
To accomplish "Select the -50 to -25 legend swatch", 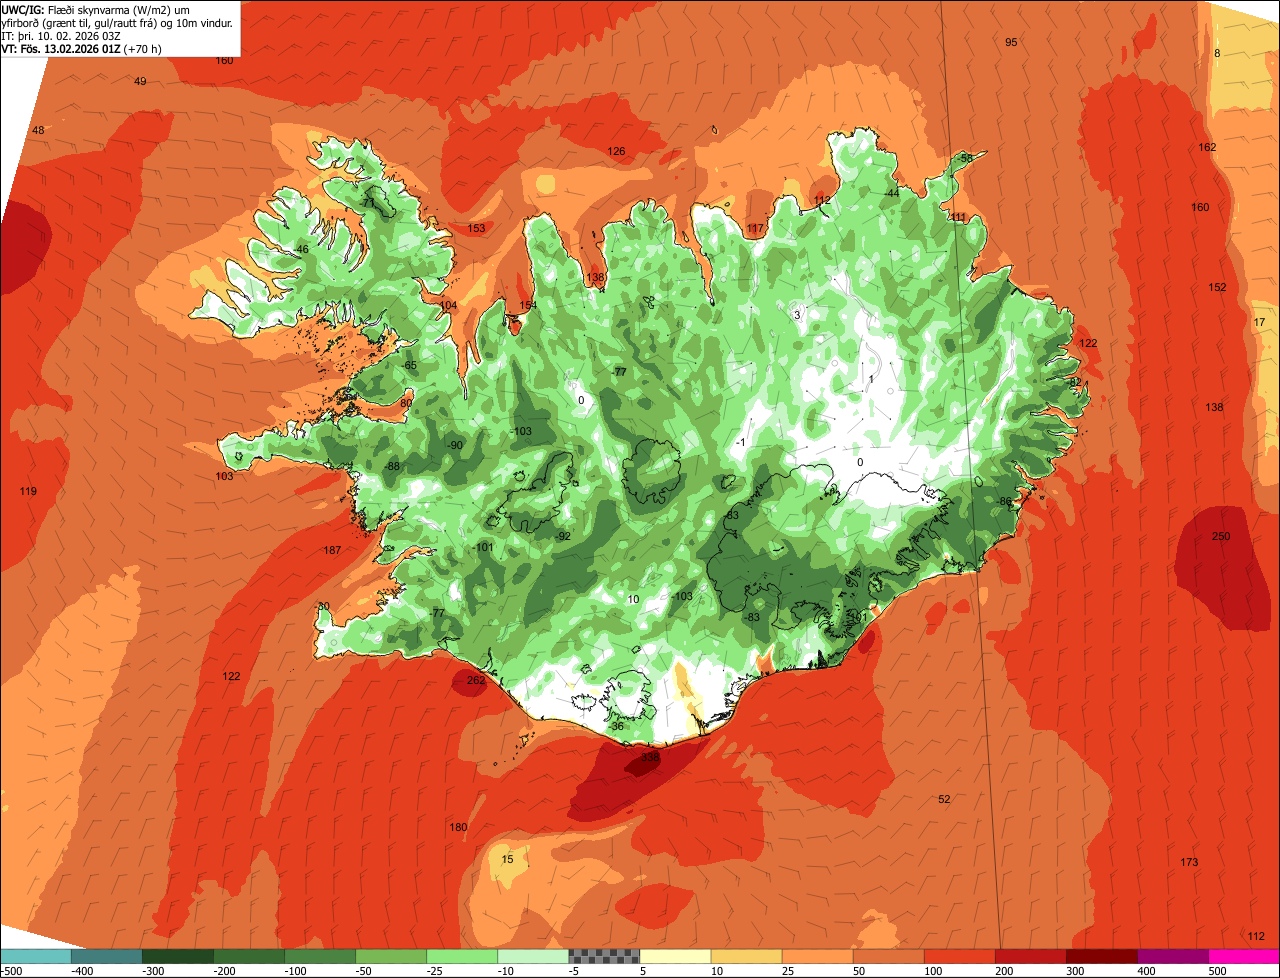I will [x=390, y=955].
